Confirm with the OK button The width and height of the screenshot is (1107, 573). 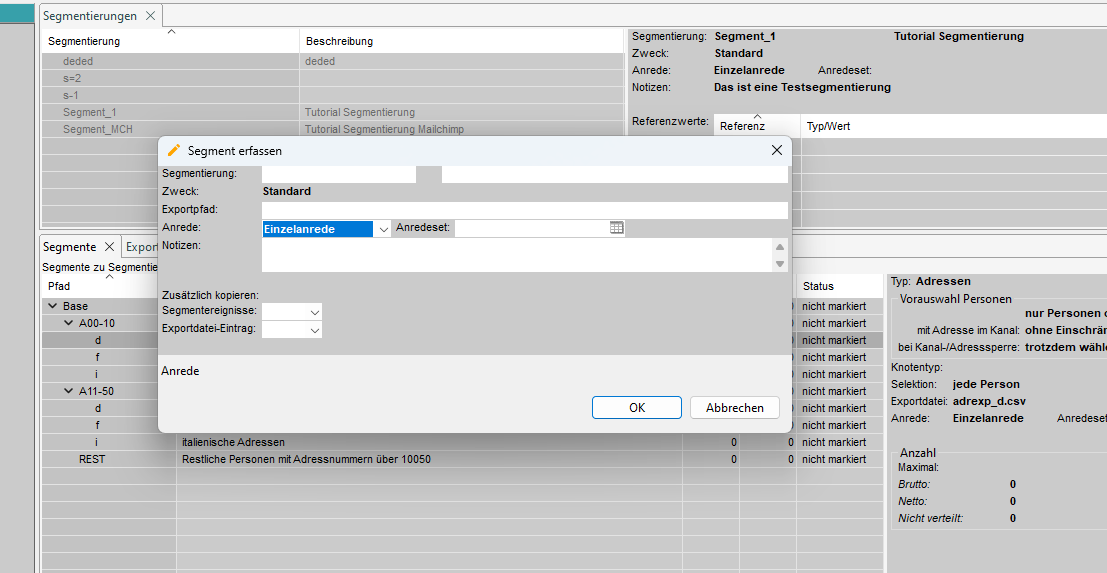pos(636,407)
